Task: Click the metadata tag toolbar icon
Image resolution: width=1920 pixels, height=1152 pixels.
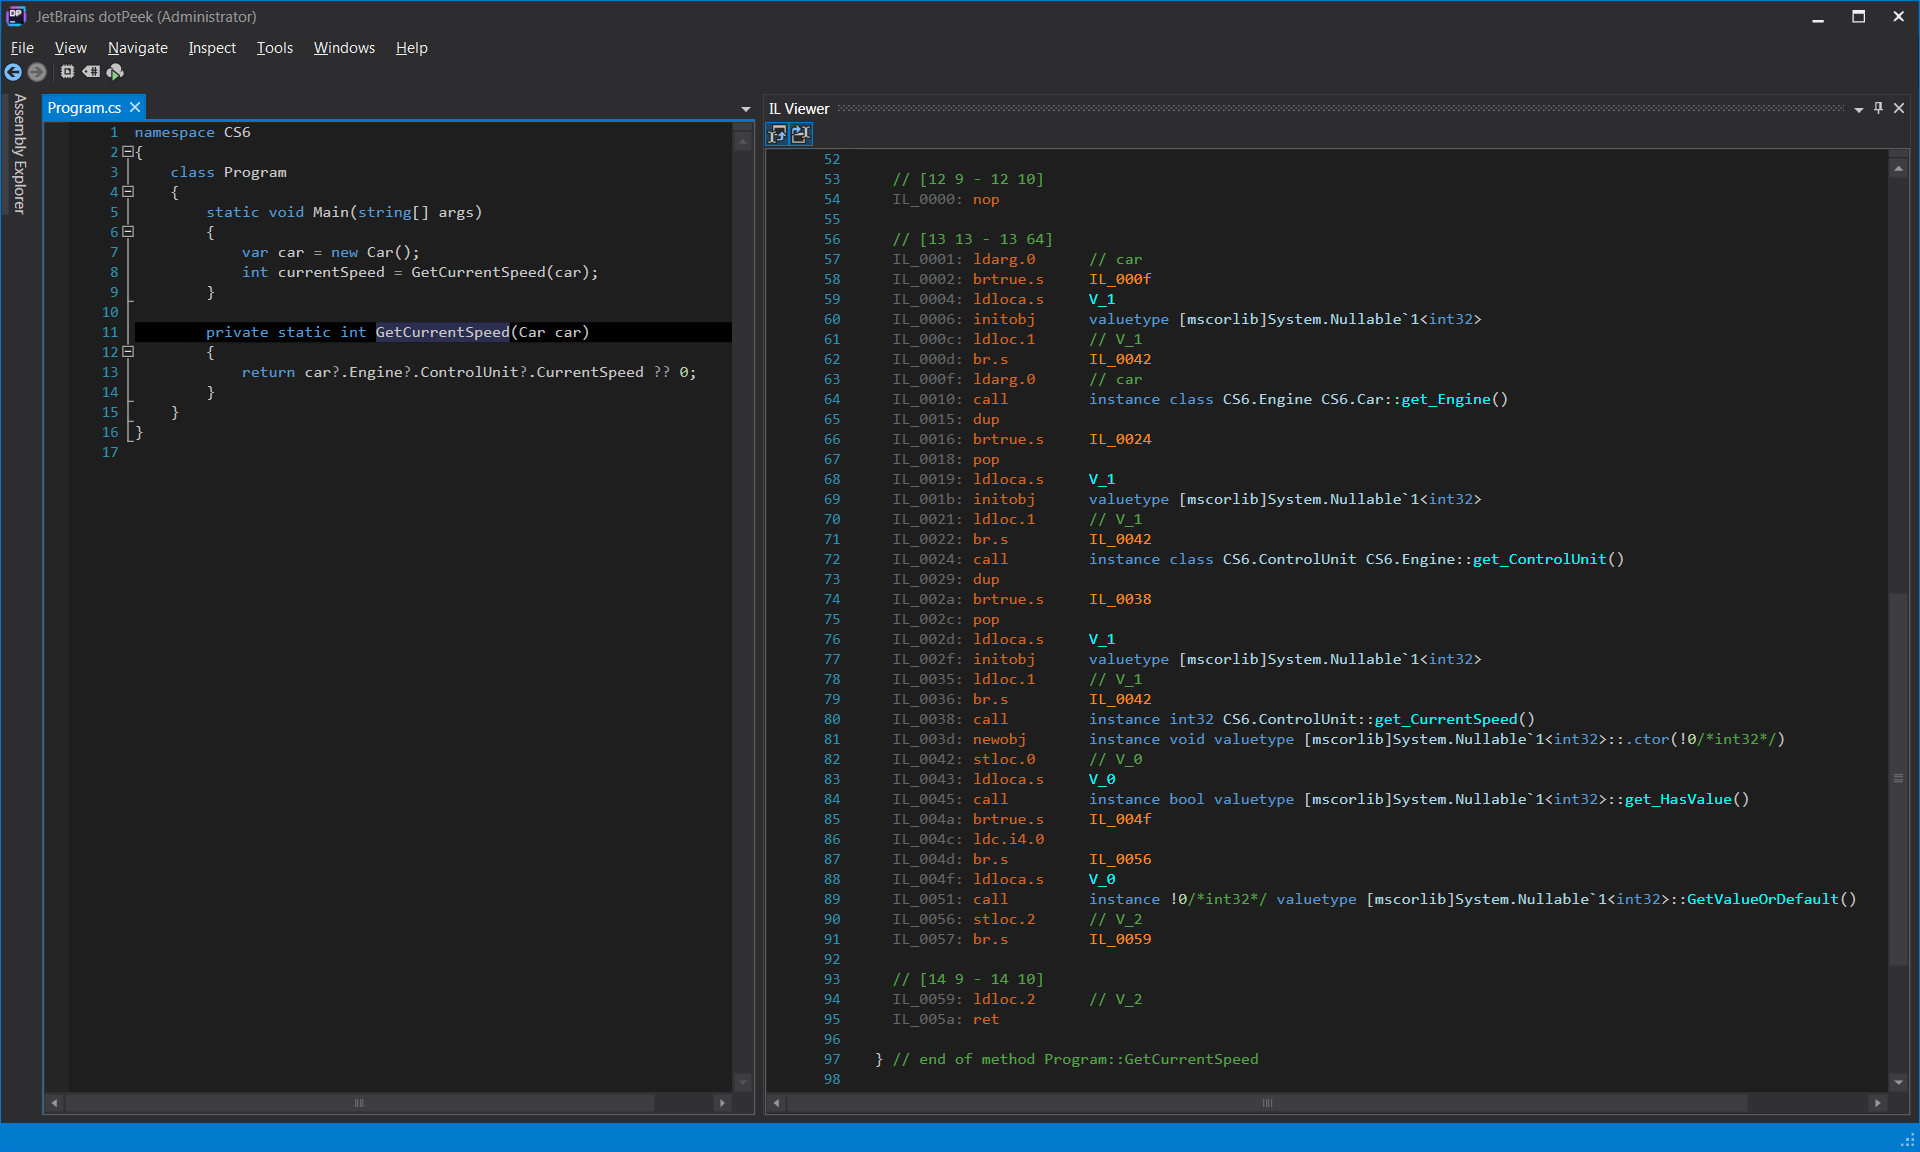Action: [x=91, y=72]
